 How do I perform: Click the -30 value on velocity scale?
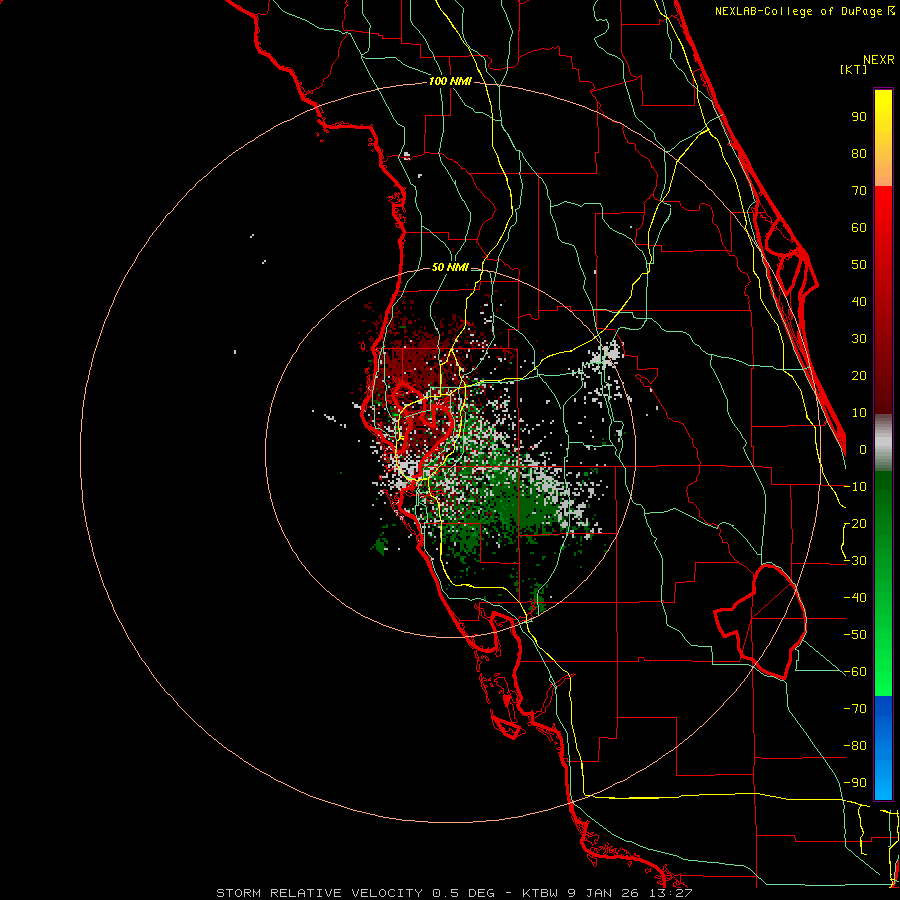tap(855, 561)
